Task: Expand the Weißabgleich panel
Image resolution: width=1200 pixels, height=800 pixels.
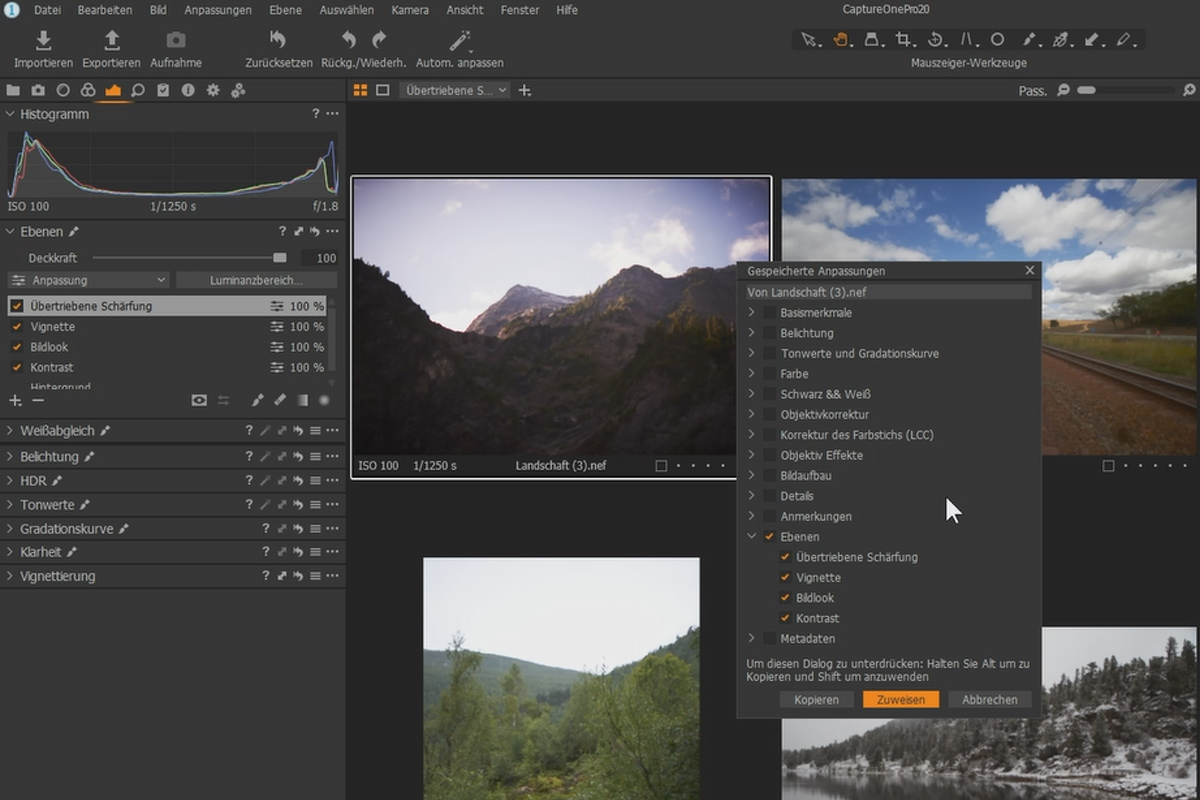Action: [10, 431]
